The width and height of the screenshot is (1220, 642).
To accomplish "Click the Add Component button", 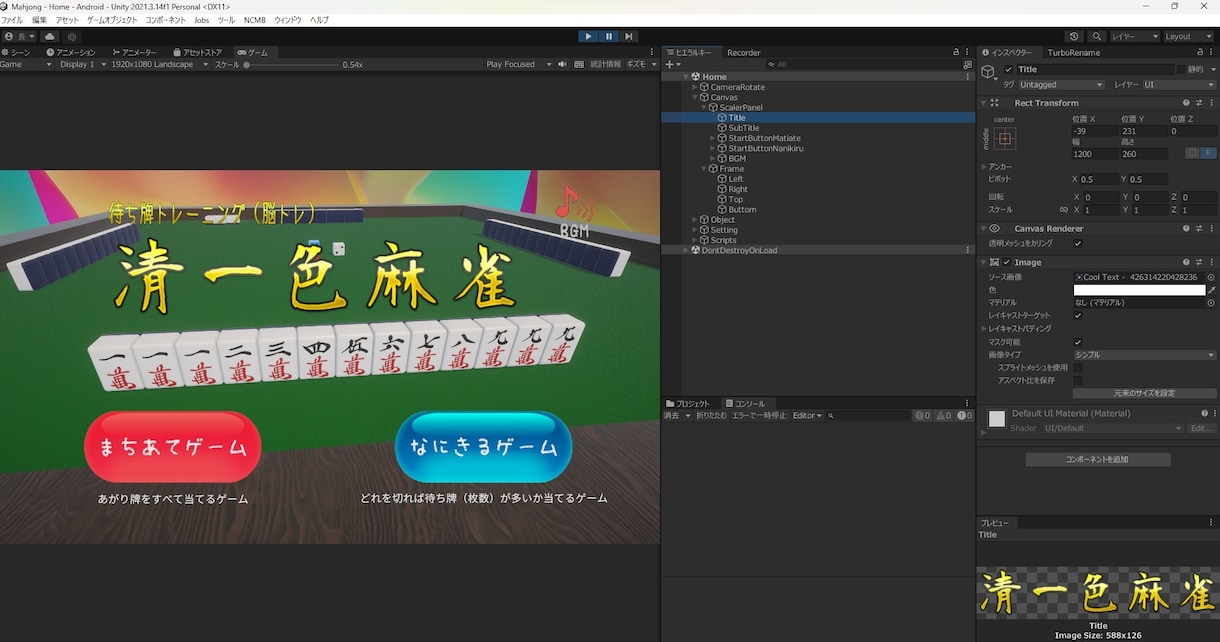I will (1098, 459).
